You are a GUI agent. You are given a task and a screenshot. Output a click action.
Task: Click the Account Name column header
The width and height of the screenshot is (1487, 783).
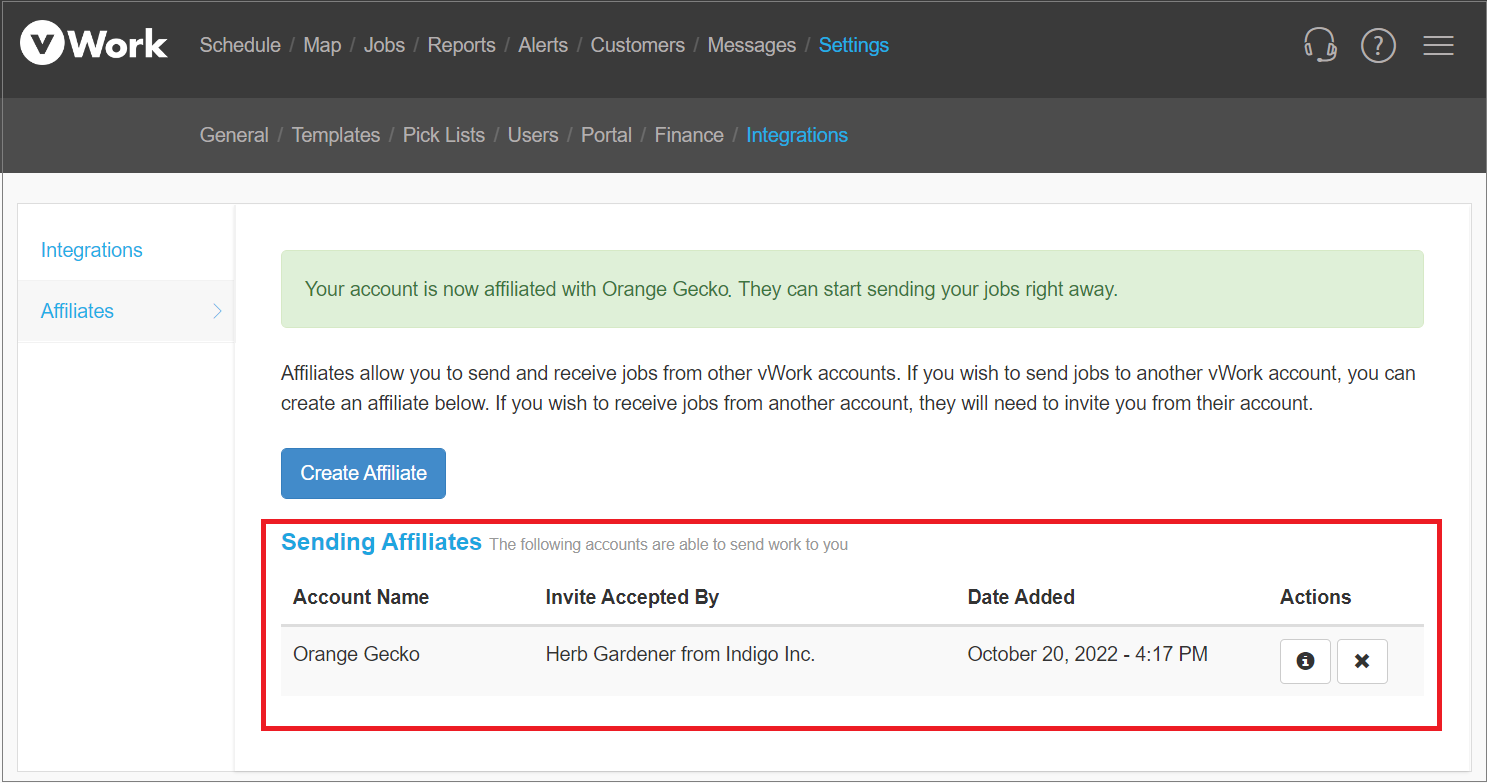click(x=361, y=597)
